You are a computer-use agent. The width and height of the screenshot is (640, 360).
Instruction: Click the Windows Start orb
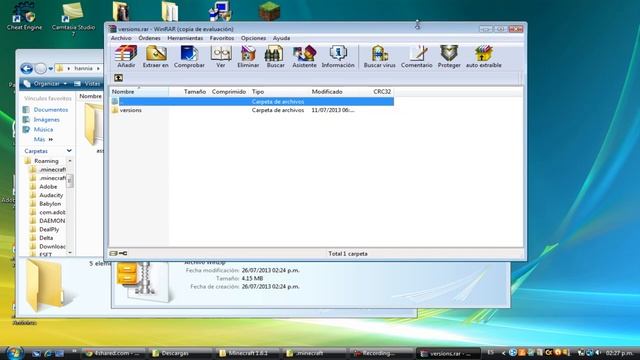[x=15, y=352]
